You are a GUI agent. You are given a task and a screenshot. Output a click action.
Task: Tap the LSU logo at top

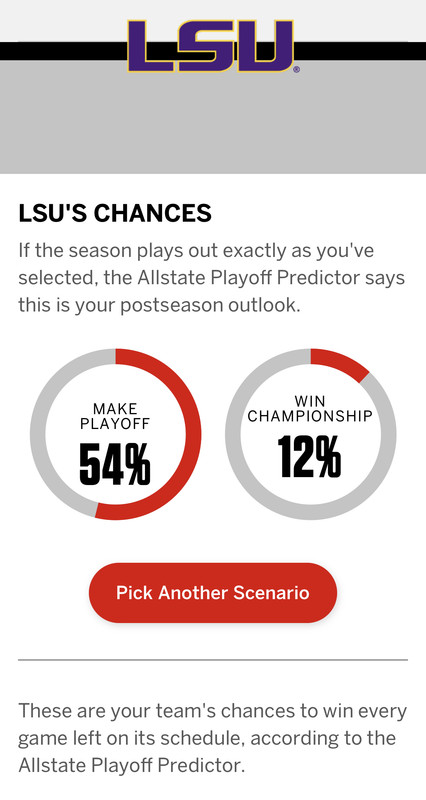(211, 46)
